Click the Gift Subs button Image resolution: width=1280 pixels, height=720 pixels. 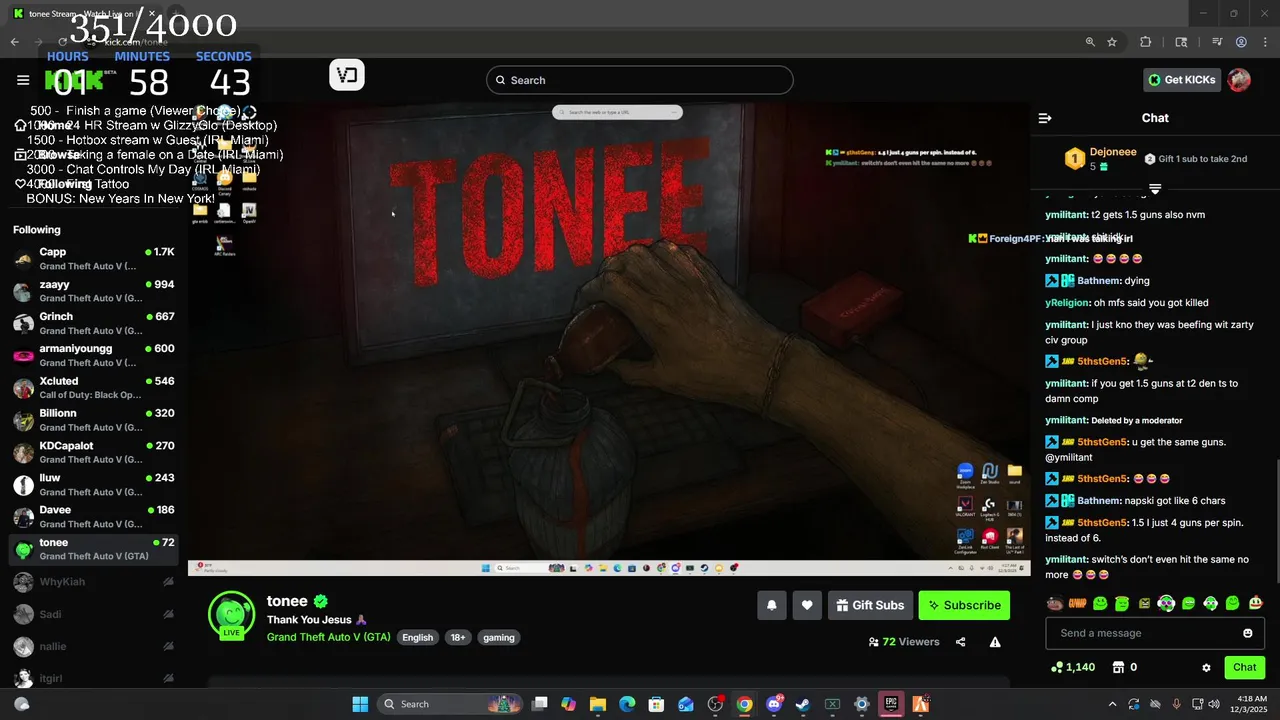[x=870, y=605]
